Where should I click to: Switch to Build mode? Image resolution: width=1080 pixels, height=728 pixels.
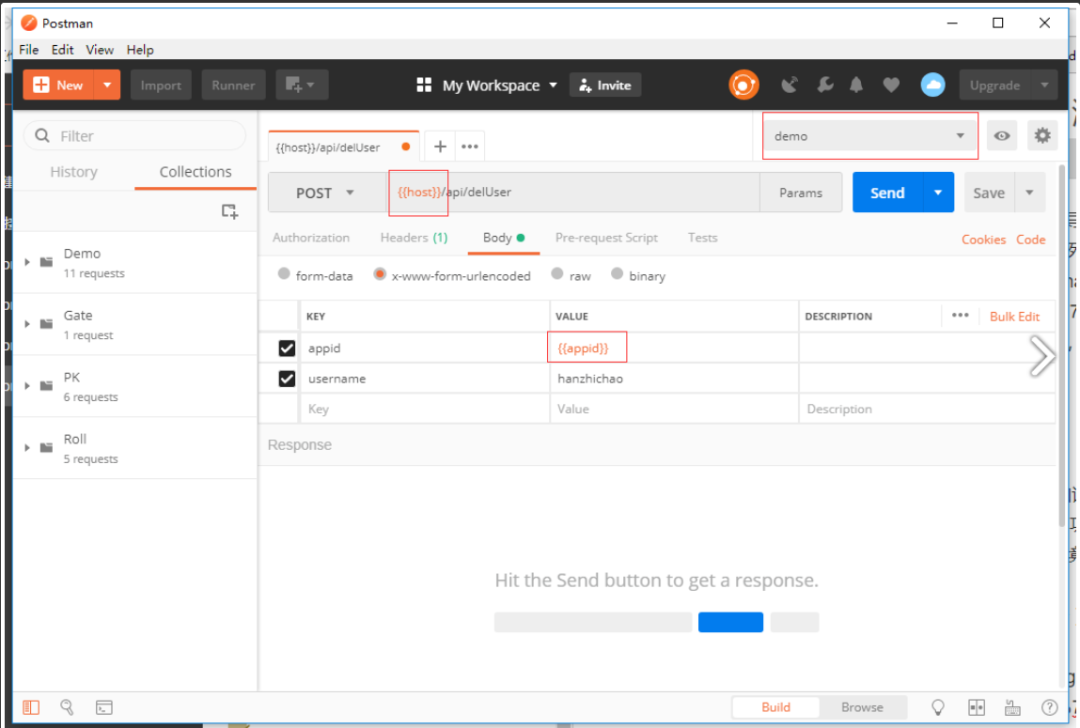tap(776, 707)
